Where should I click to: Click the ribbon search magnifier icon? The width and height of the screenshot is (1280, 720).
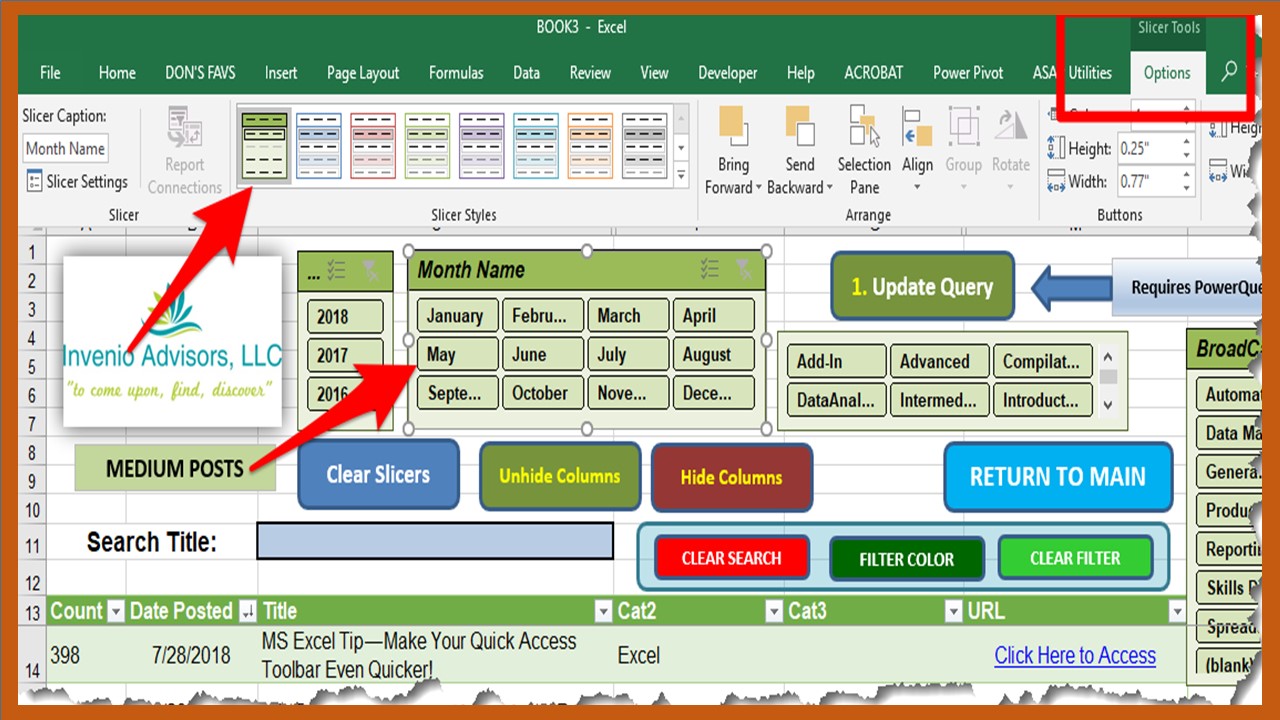tap(1229, 72)
